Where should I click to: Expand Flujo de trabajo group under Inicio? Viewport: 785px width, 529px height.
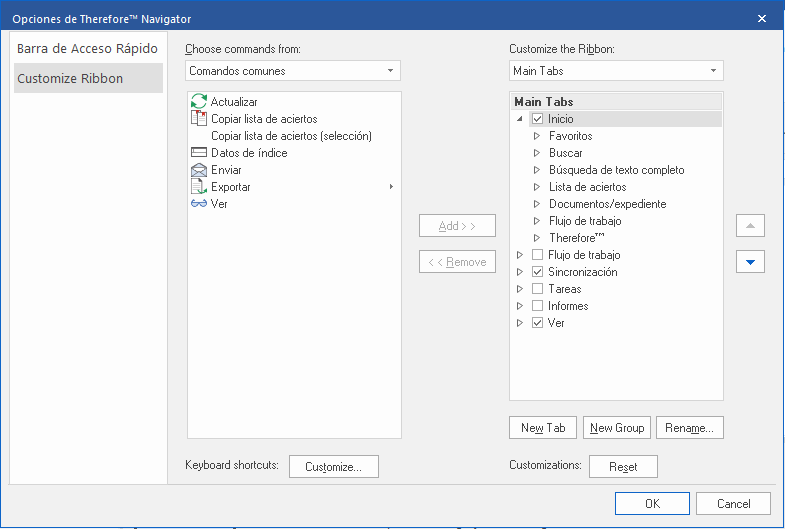pos(537,221)
